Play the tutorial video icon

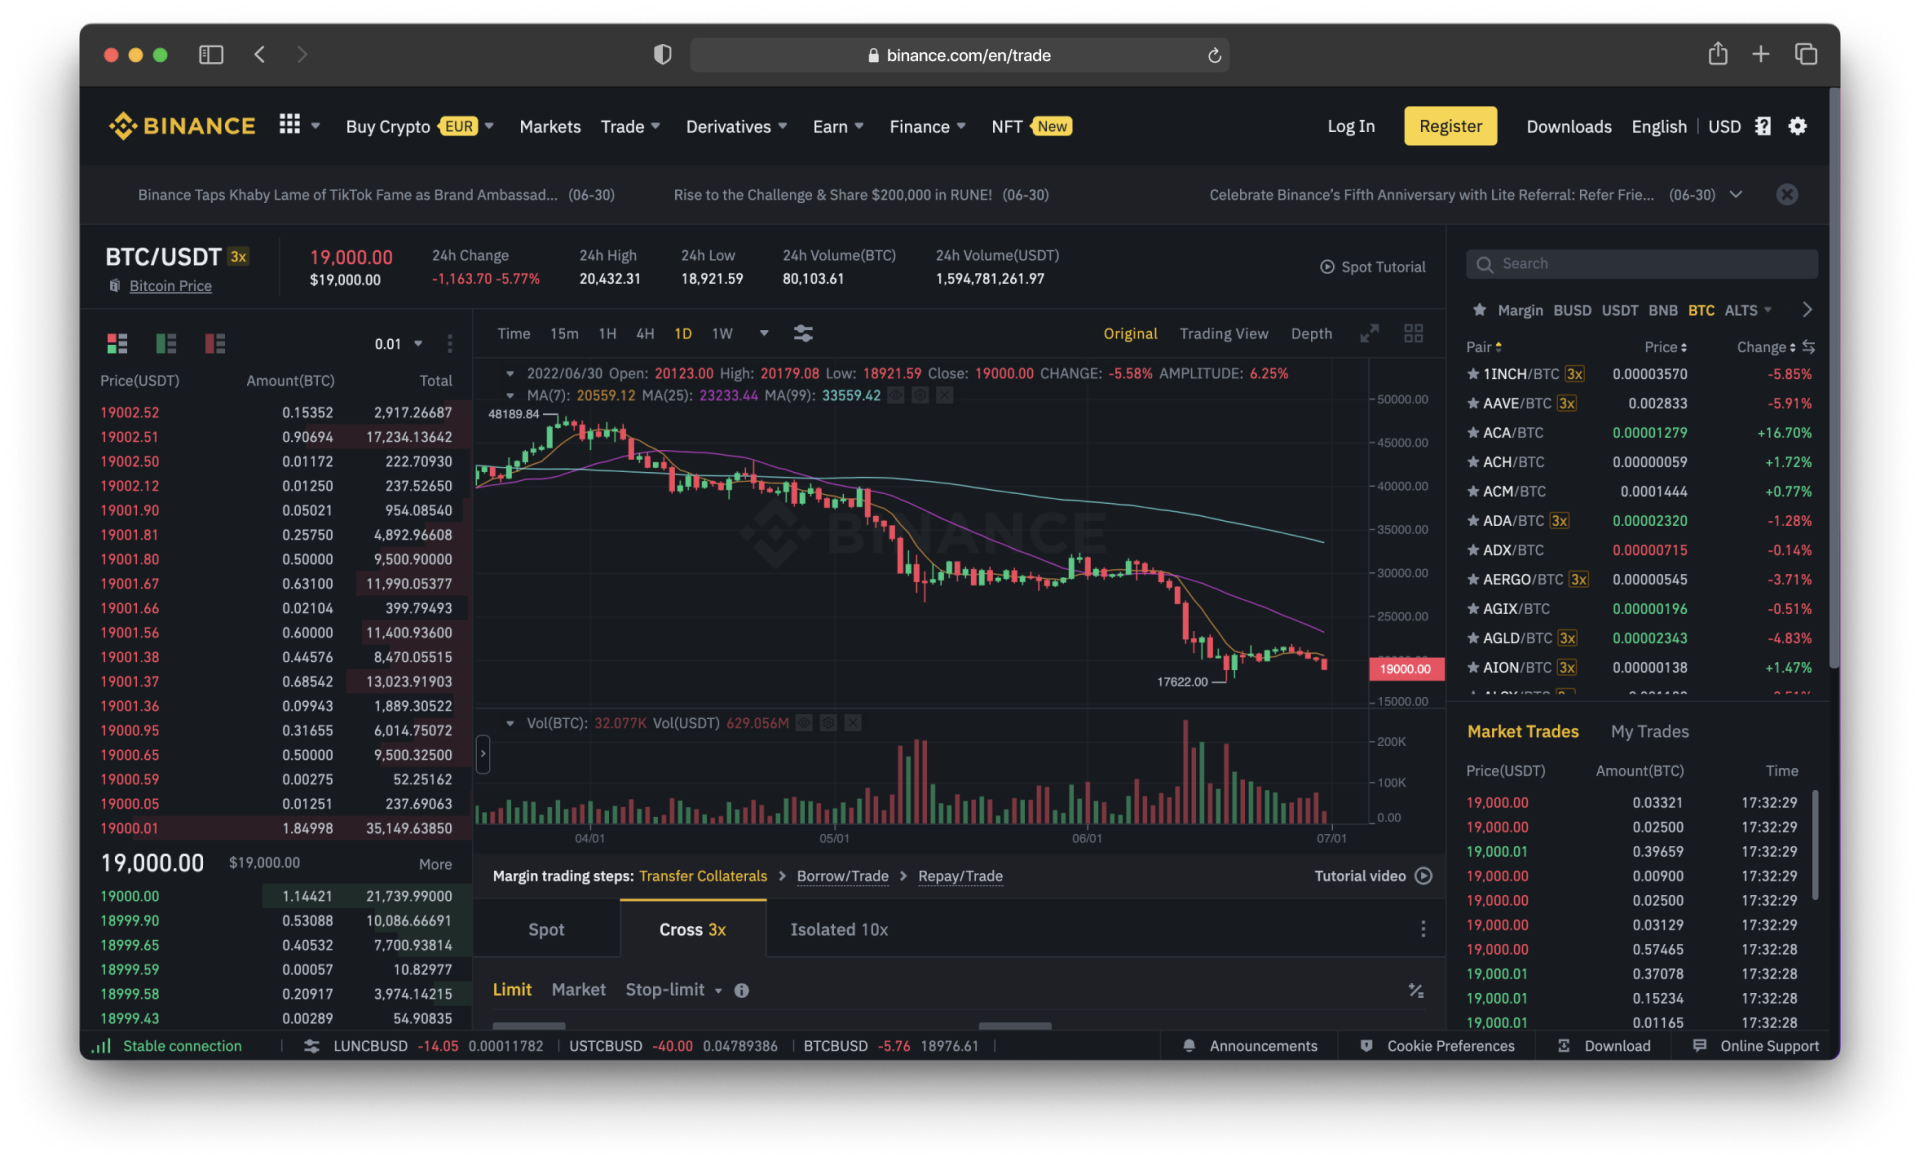click(1424, 876)
